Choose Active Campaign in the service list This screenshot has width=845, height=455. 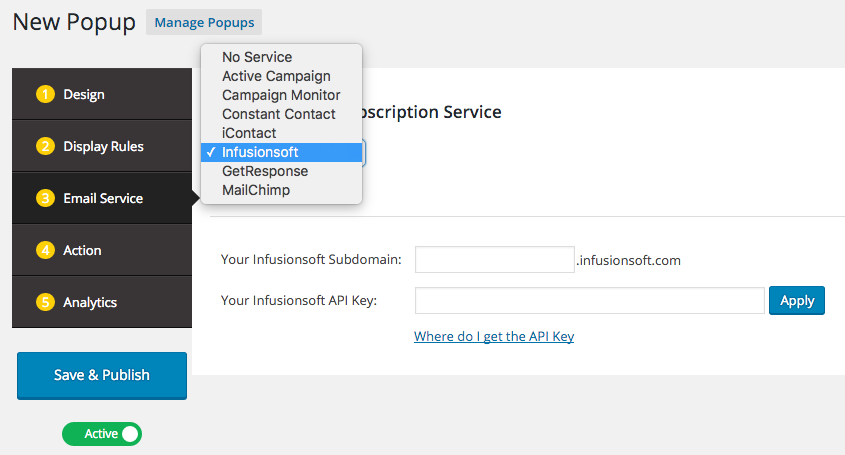tap(276, 76)
